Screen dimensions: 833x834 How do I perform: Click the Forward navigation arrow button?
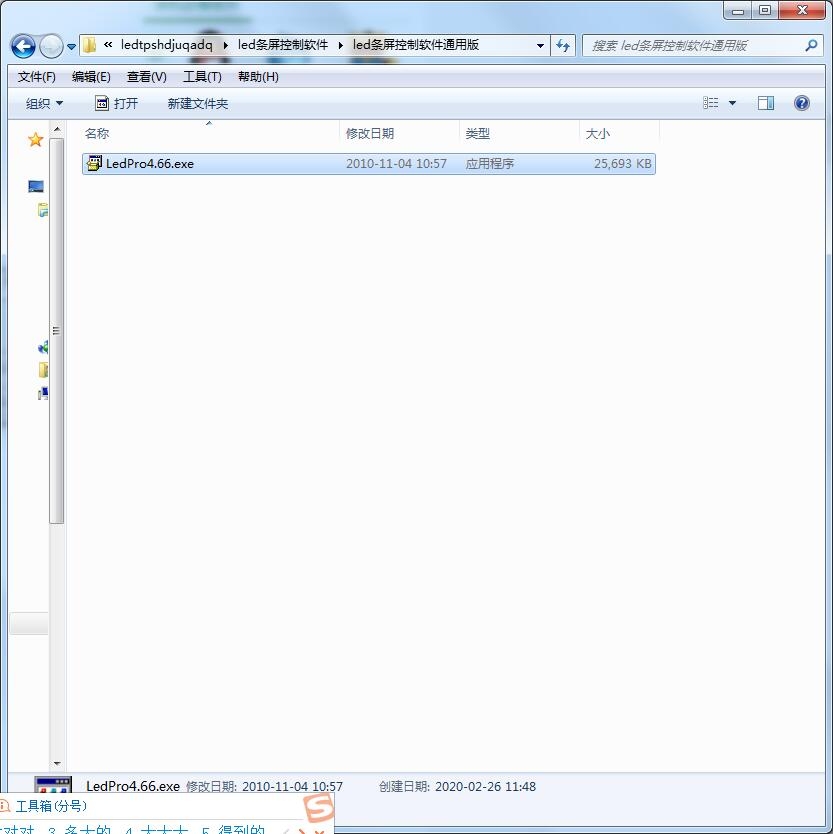51,46
